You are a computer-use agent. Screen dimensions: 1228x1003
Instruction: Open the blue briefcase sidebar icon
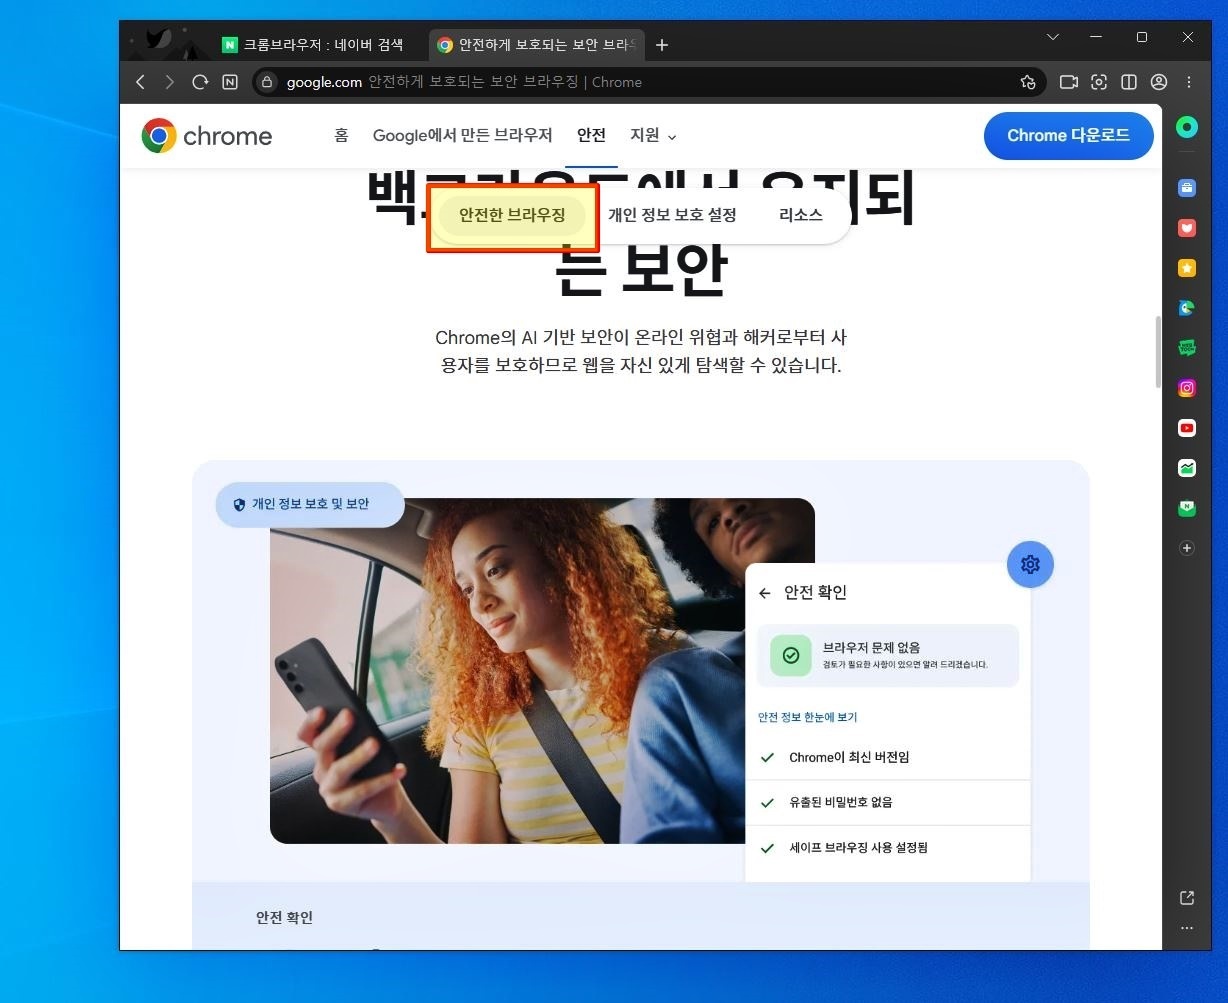(x=1187, y=187)
